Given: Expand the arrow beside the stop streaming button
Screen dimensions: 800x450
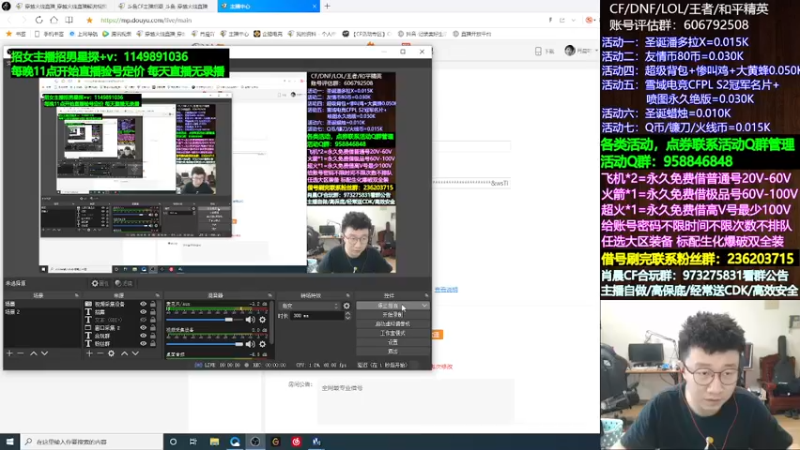Looking at the screenshot, I should tap(424, 306).
